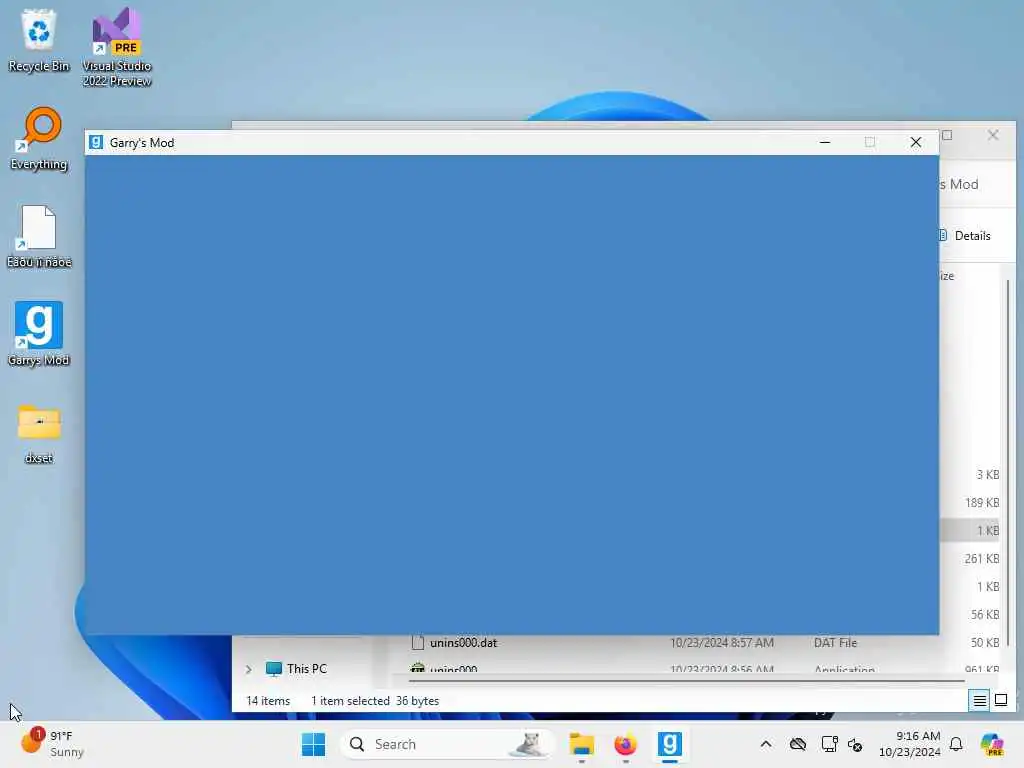Click the display/network tray icon
The height and width of the screenshot is (768, 1024).
coord(829,744)
